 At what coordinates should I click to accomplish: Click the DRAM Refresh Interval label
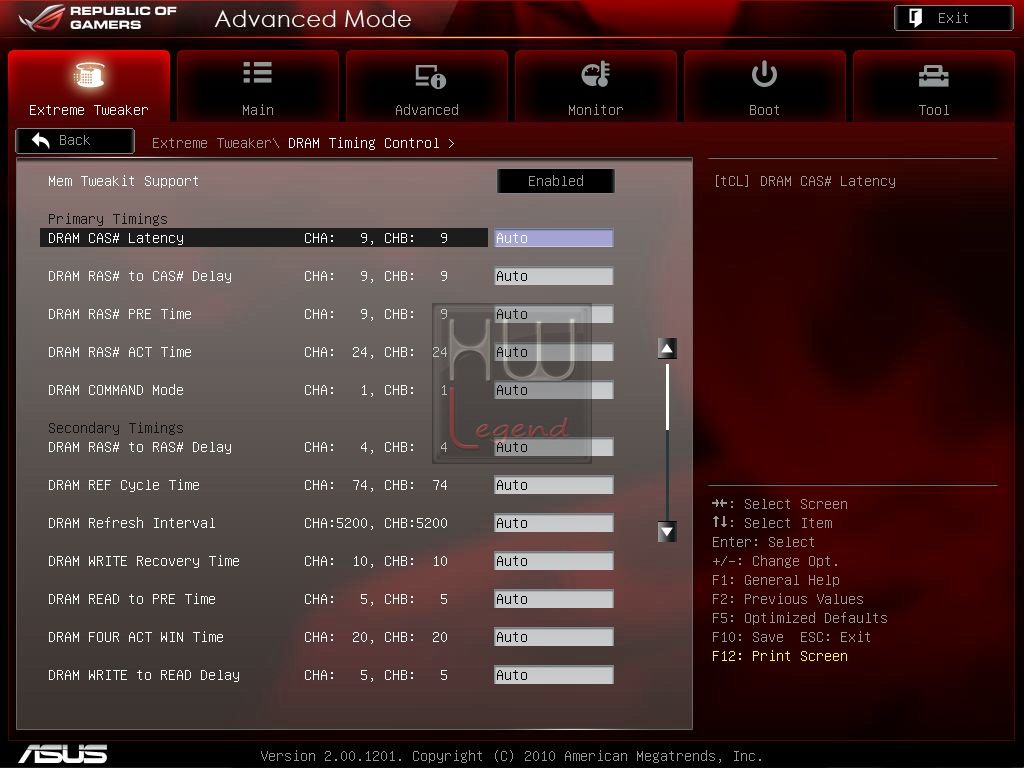tap(131, 523)
